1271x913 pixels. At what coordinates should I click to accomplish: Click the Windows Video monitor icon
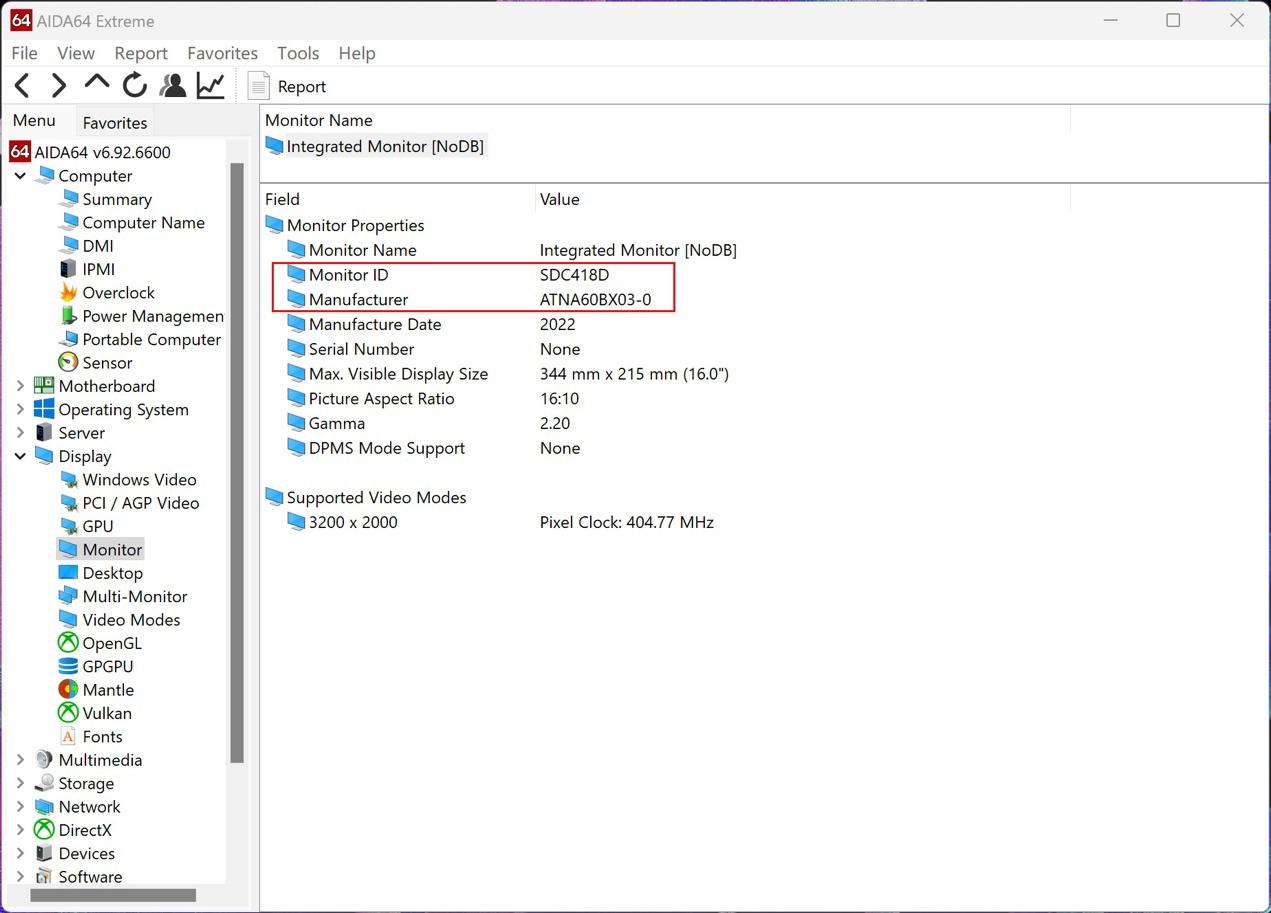pyautogui.click(x=68, y=480)
